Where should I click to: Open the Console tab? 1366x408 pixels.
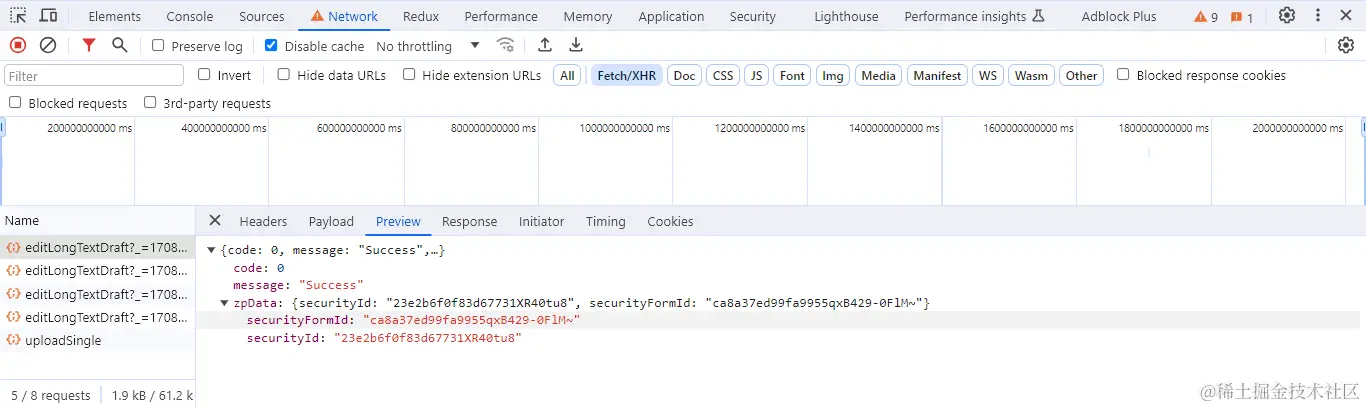pyautogui.click(x=190, y=16)
